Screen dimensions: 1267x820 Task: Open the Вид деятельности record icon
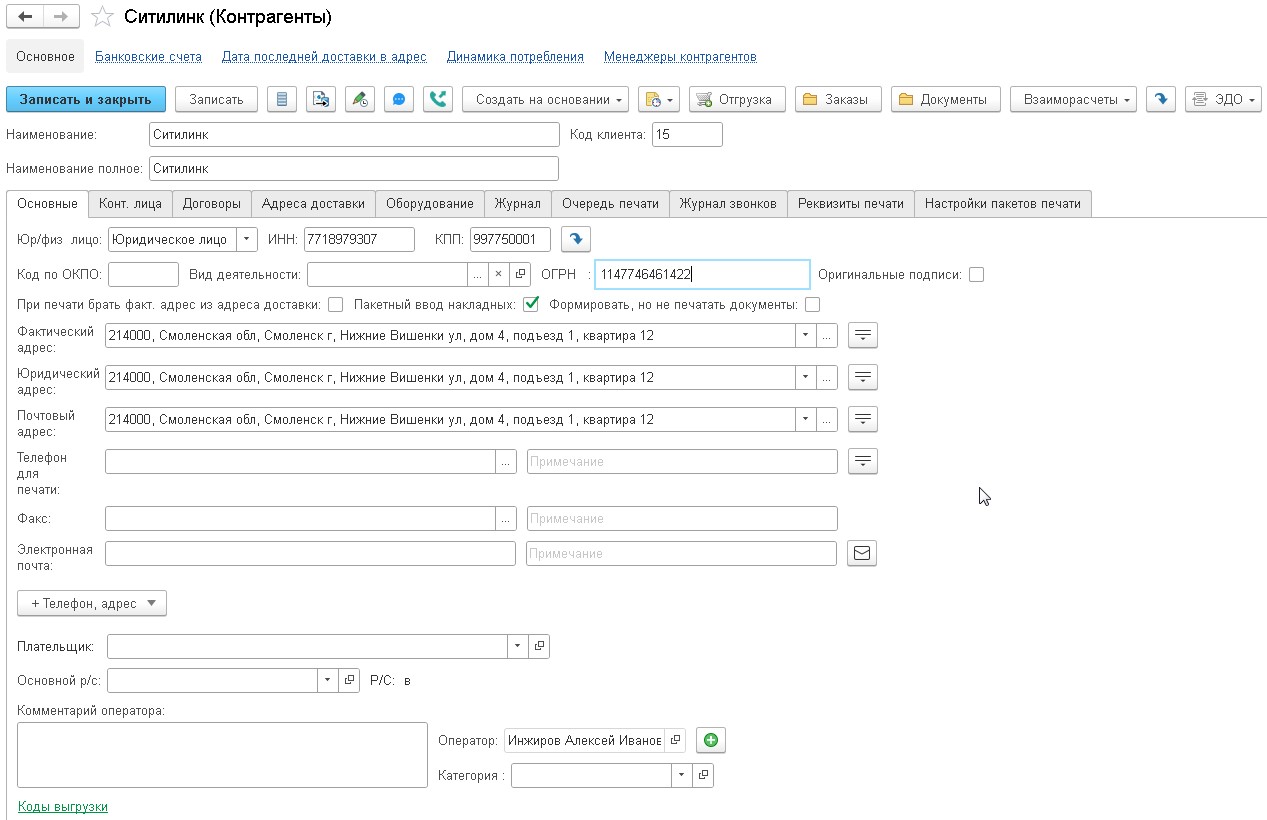click(520, 274)
